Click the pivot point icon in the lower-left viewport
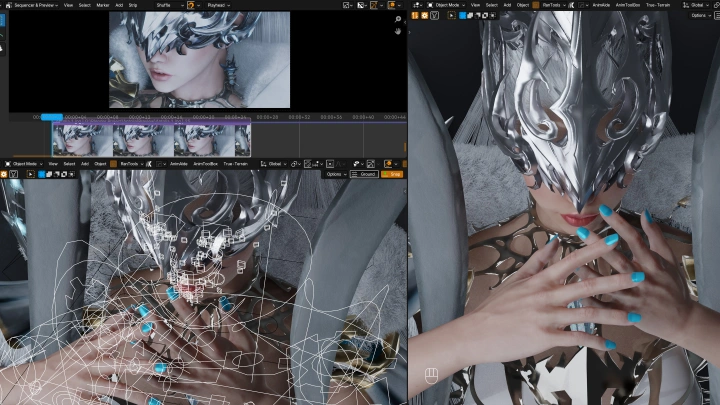Viewport: 720px width, 405px height. coord(295,164)
